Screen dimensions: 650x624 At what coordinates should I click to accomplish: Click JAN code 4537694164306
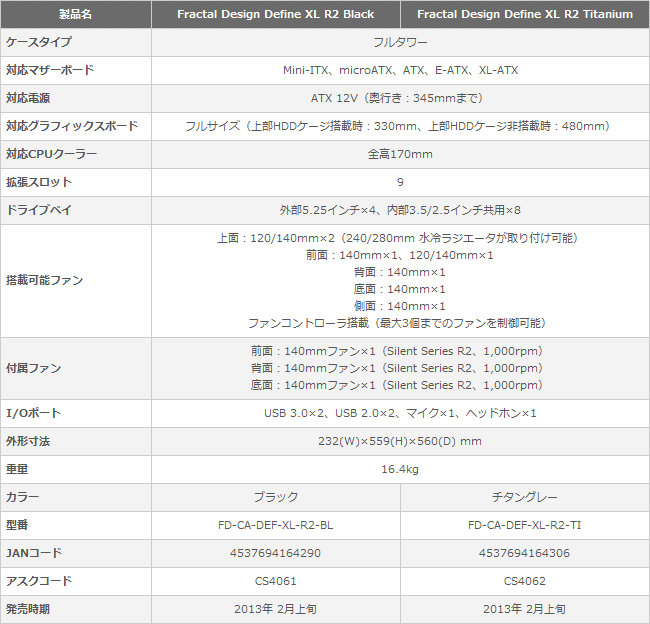pos(524,553)
